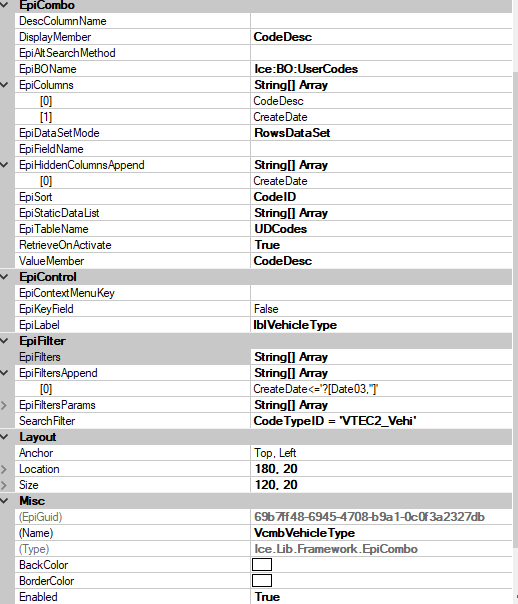Collapse the EpiHiddenColumnsAppend expander

pos(4,165)
